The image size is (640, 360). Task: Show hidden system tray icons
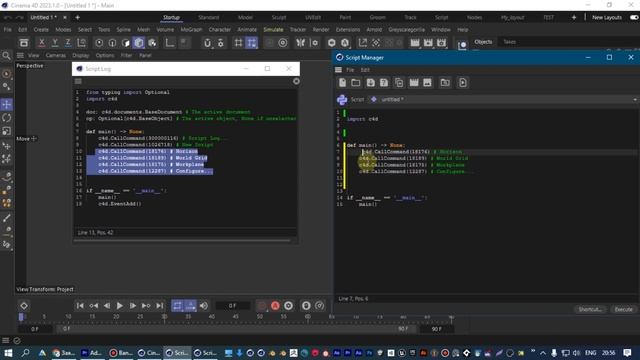click(543, 353)
